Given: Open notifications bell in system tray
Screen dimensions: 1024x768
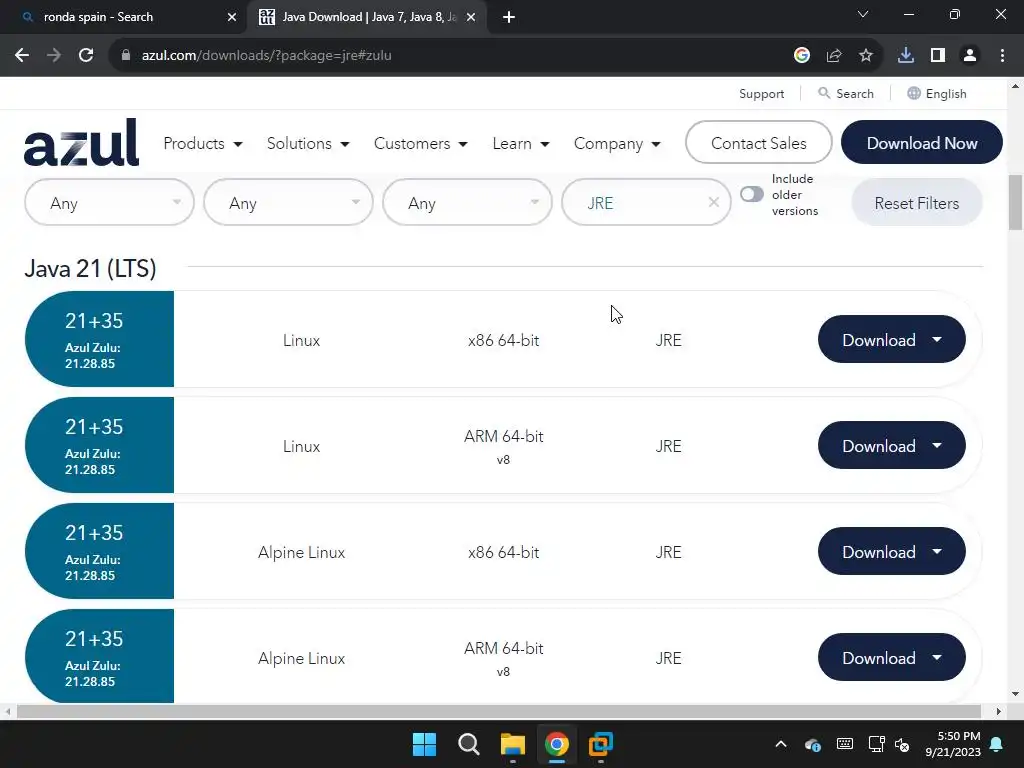Looking at the screenshot, I should [997, 744].
